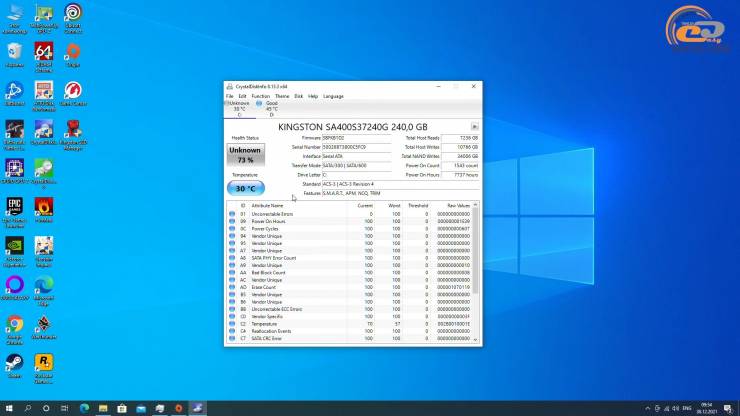Click the attribute list vertical scrollbar thumb
The width and height of the screenshot is (740, 416).
475,250
